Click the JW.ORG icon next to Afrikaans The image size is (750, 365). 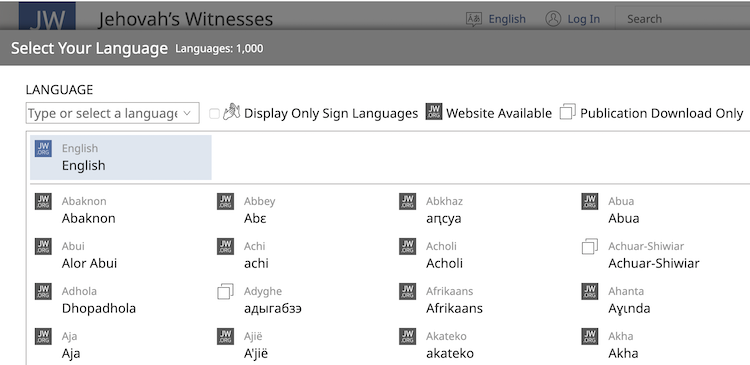pyautogui.click(x=408, y=291)
